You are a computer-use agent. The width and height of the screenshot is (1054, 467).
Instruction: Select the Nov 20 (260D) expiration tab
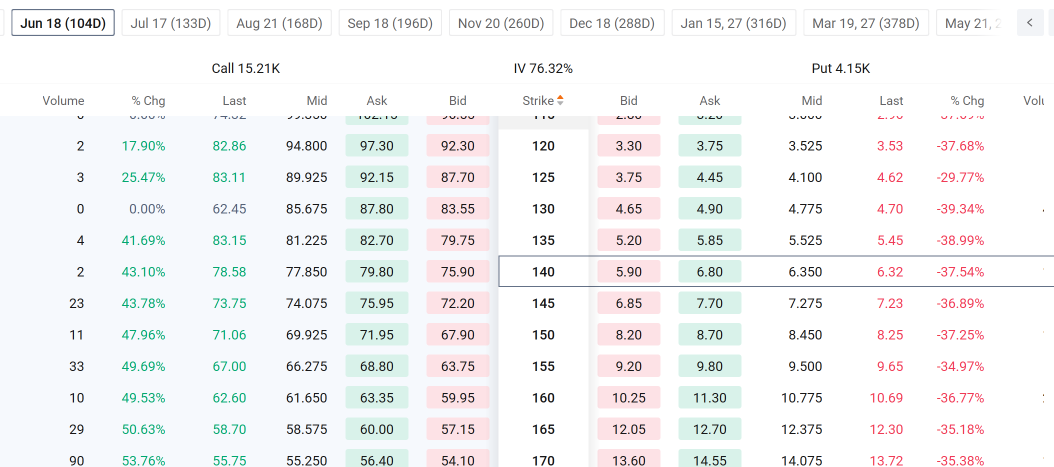501,23
